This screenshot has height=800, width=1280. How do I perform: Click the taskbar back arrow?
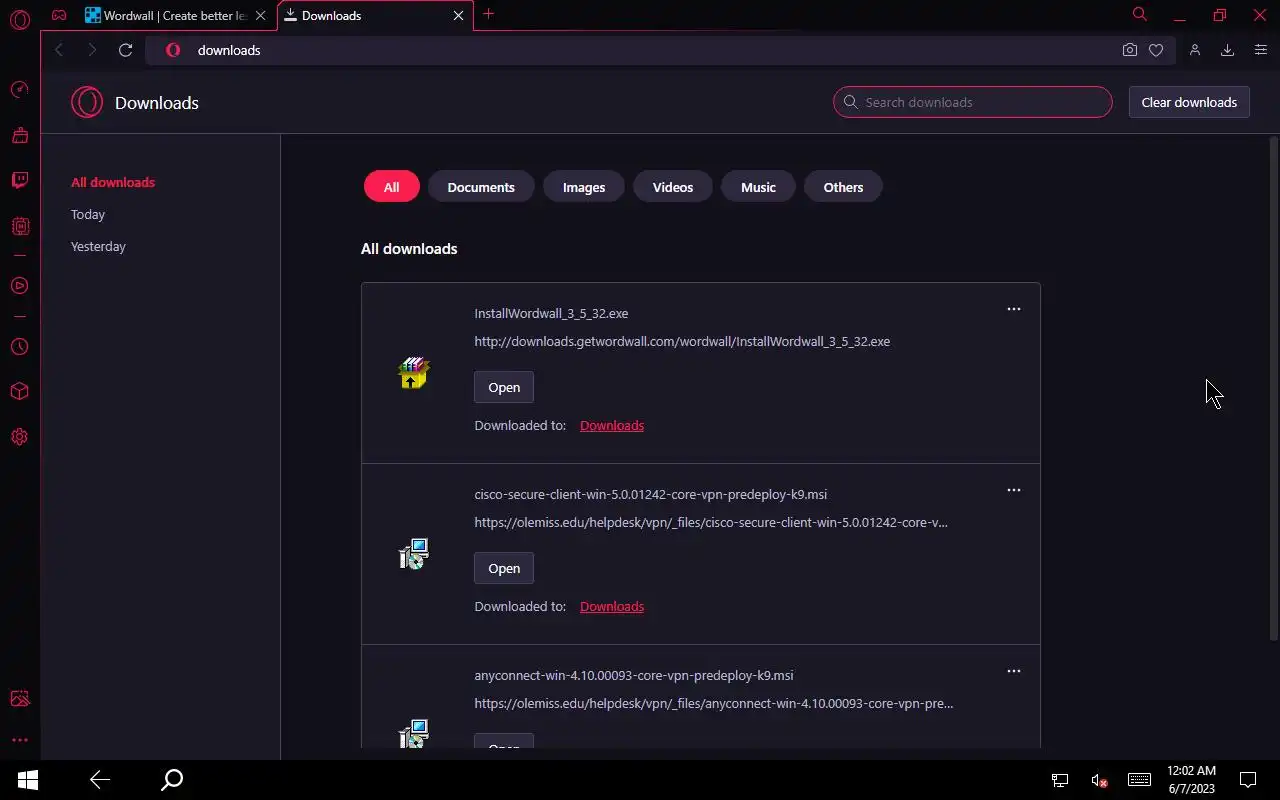tap(100, 780)
